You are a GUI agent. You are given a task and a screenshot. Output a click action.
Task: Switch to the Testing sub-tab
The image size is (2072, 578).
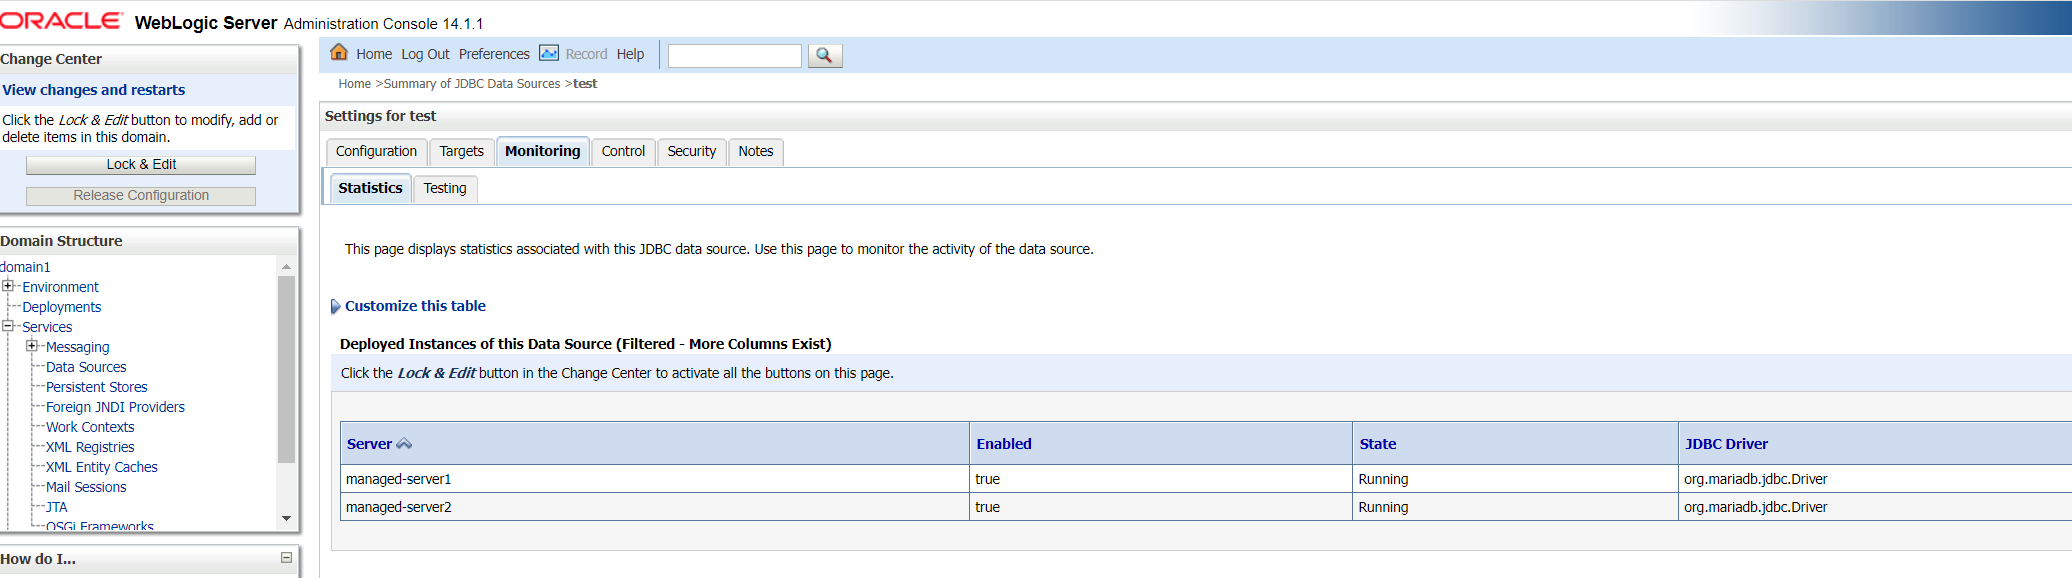(445, 188)
